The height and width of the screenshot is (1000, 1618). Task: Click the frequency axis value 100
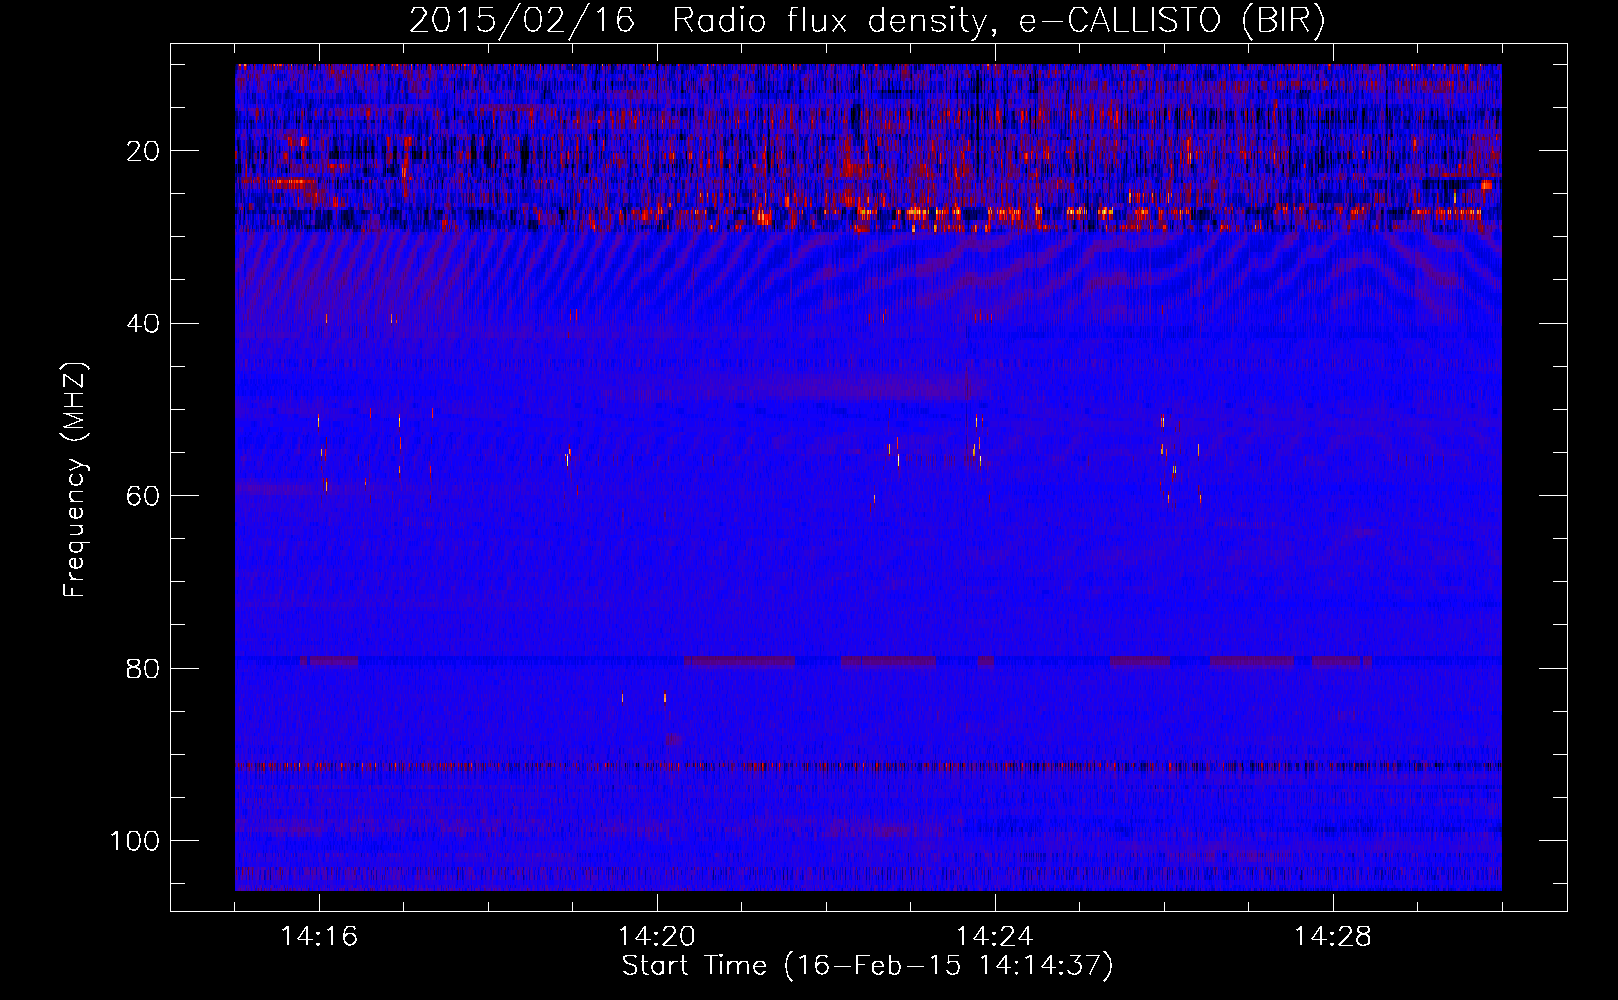[x=135, y=841]
